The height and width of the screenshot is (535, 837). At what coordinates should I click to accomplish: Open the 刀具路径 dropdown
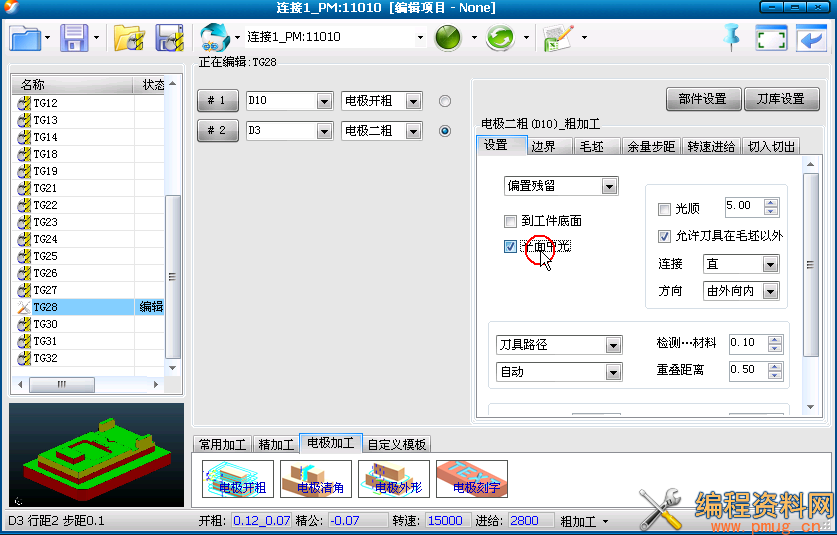click(x=613, y=345)
